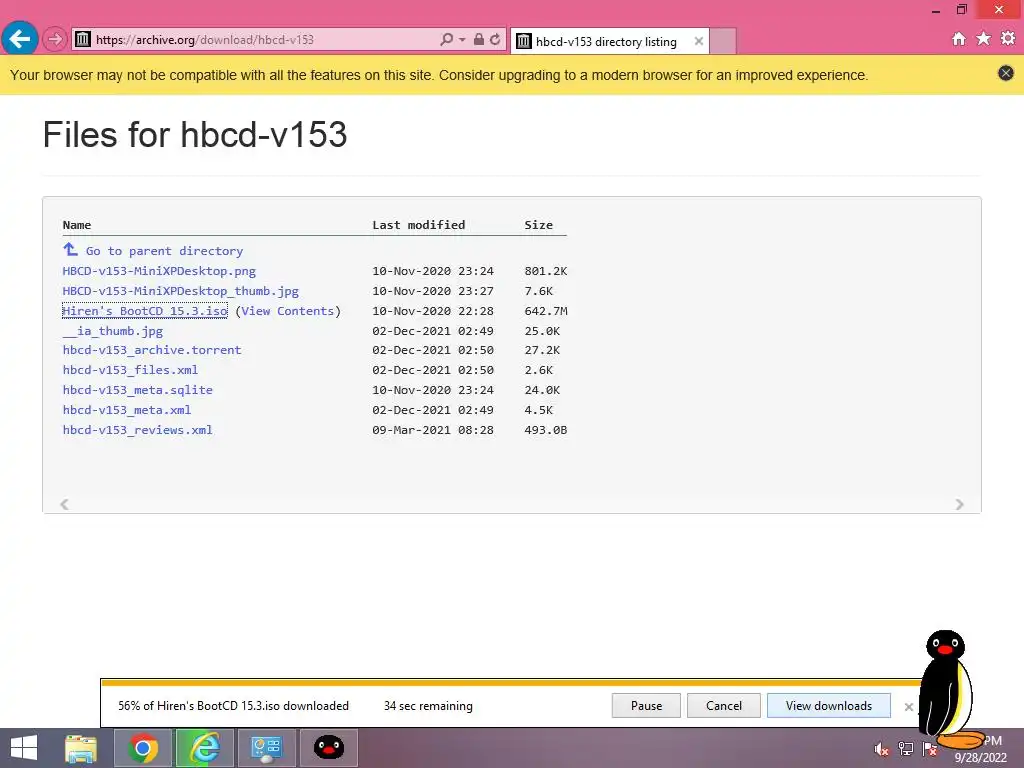Click the browser Home icon
The image size is (1024, 768).
(959, 39)
